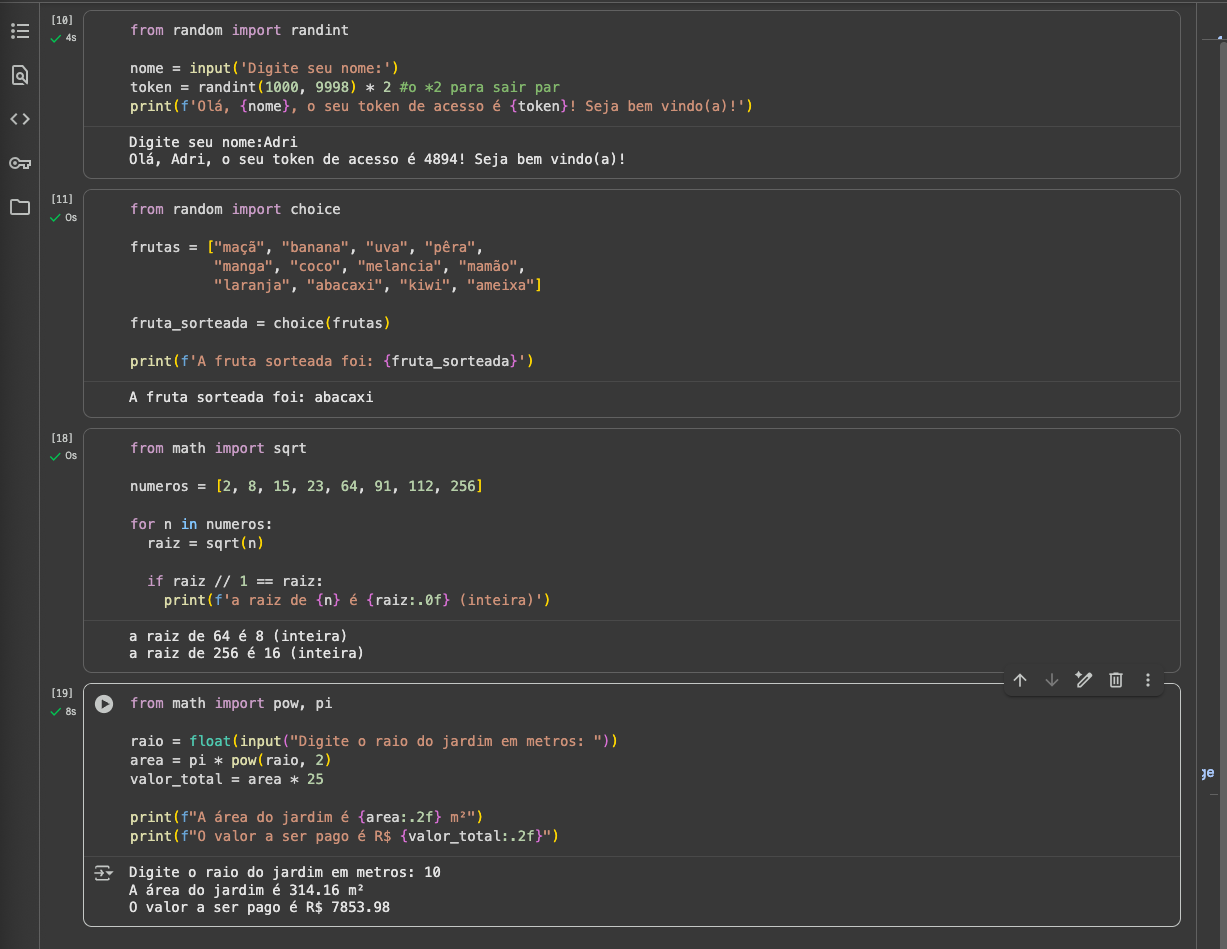Delete the selected cell with trash icon
1227x949 pixels.
(x=1116, y=680)
